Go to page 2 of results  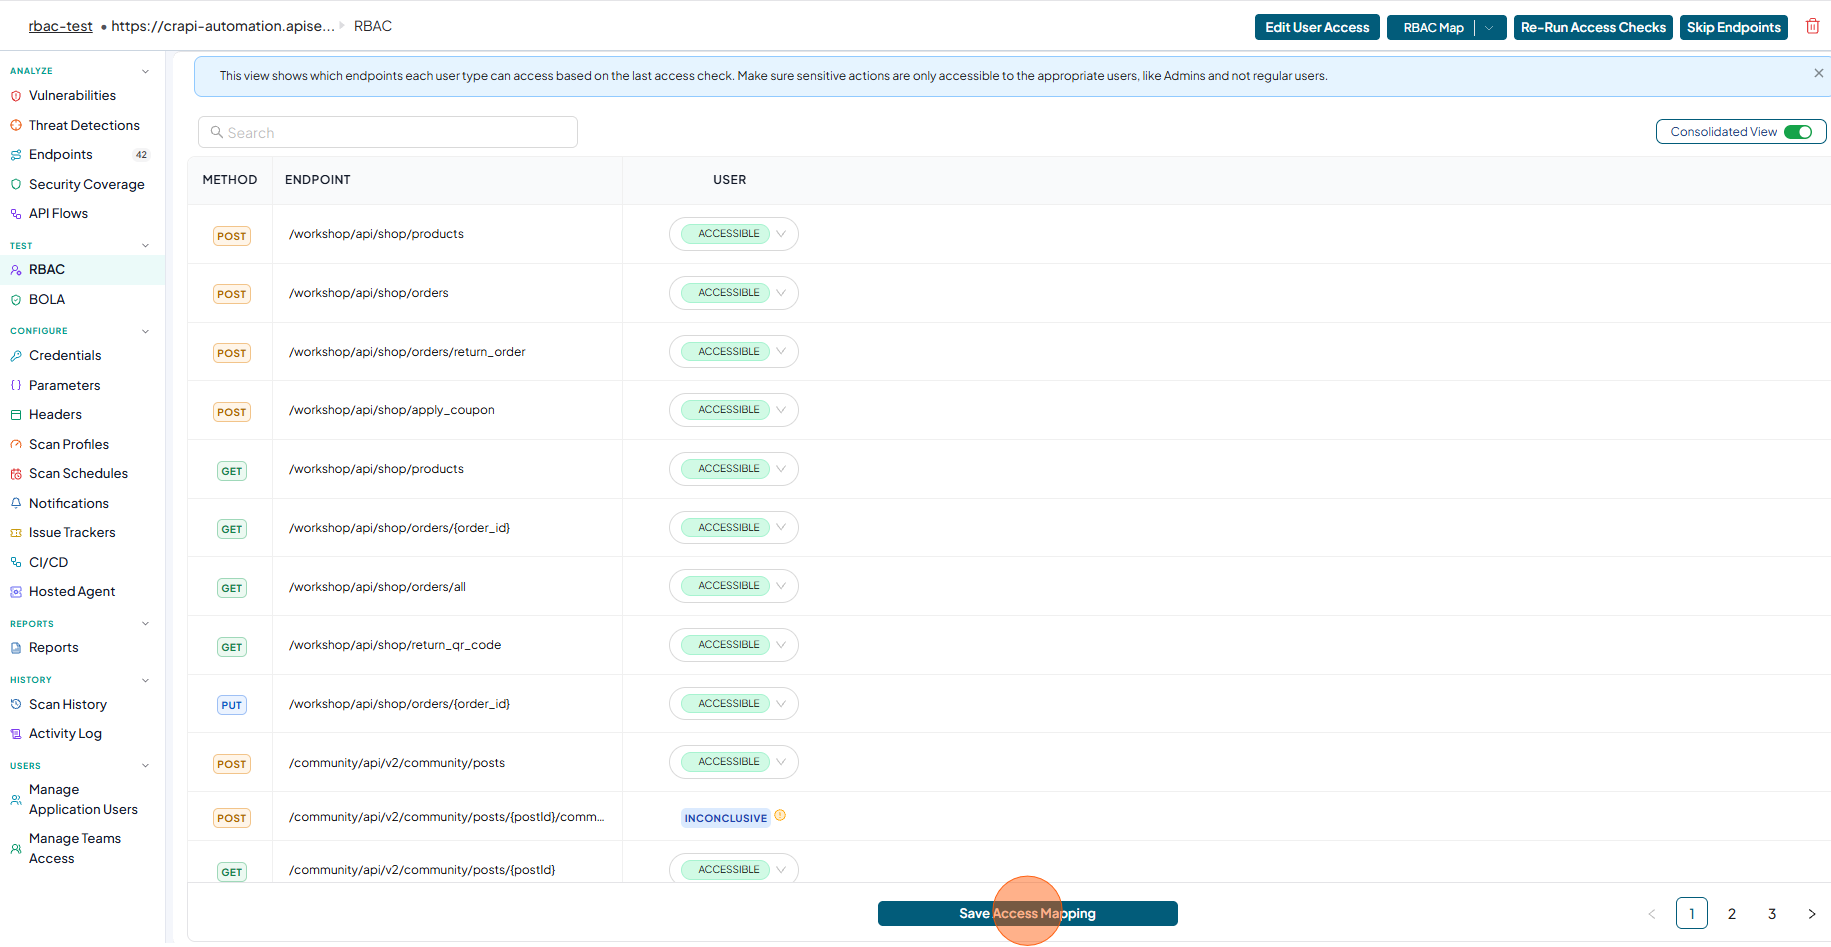[x=1732, y=913]
